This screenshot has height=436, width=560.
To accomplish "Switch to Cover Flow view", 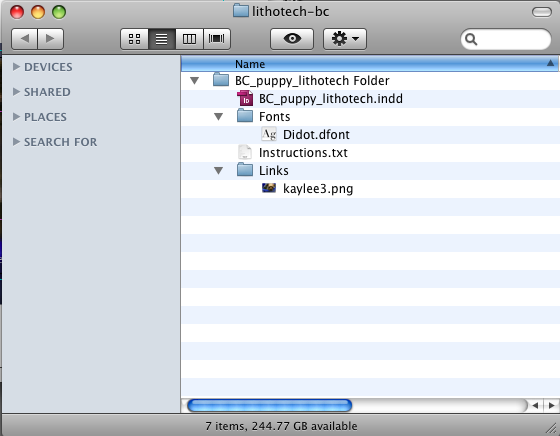I will [x=217, y=39].
